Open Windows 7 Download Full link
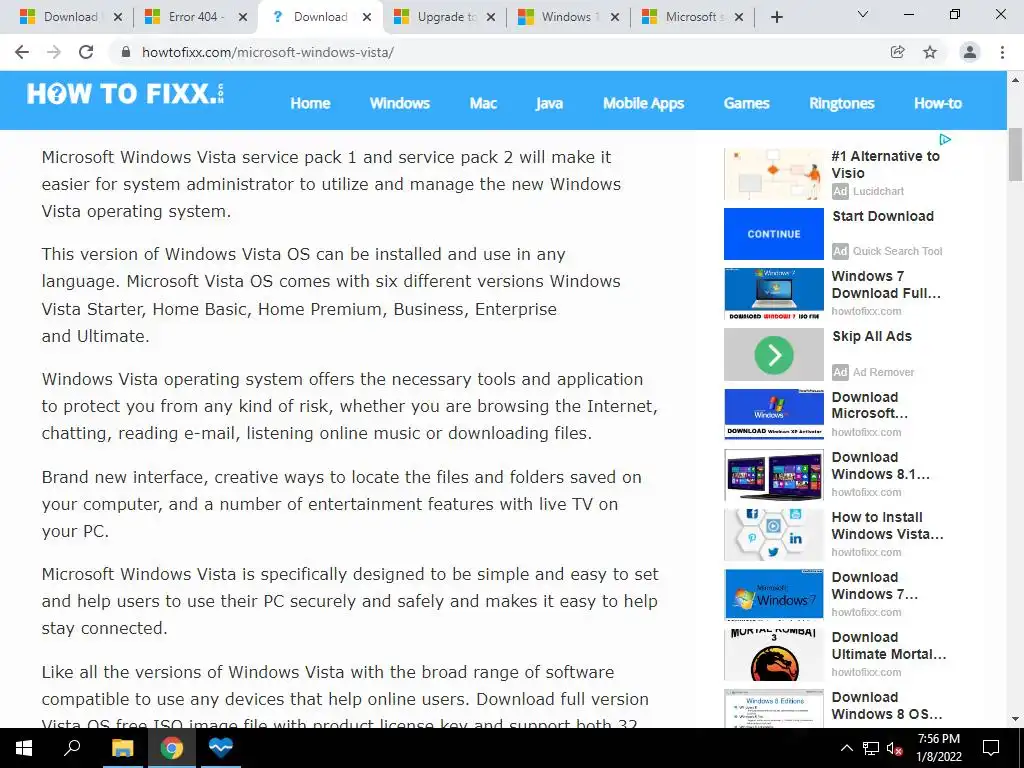This screenshot has width=1024, height=768. pyautogui.click(x=886, y=285)
